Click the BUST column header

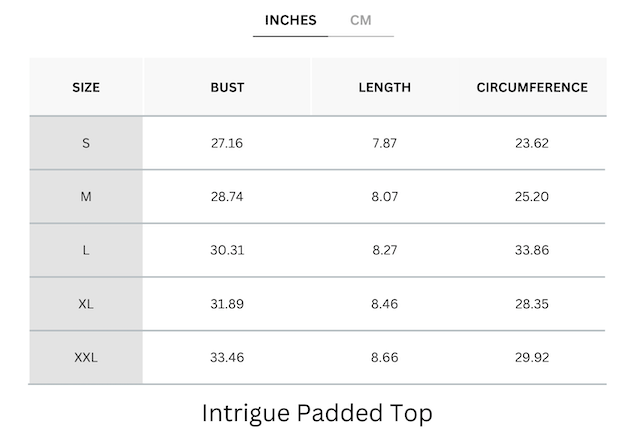[227, 87]
